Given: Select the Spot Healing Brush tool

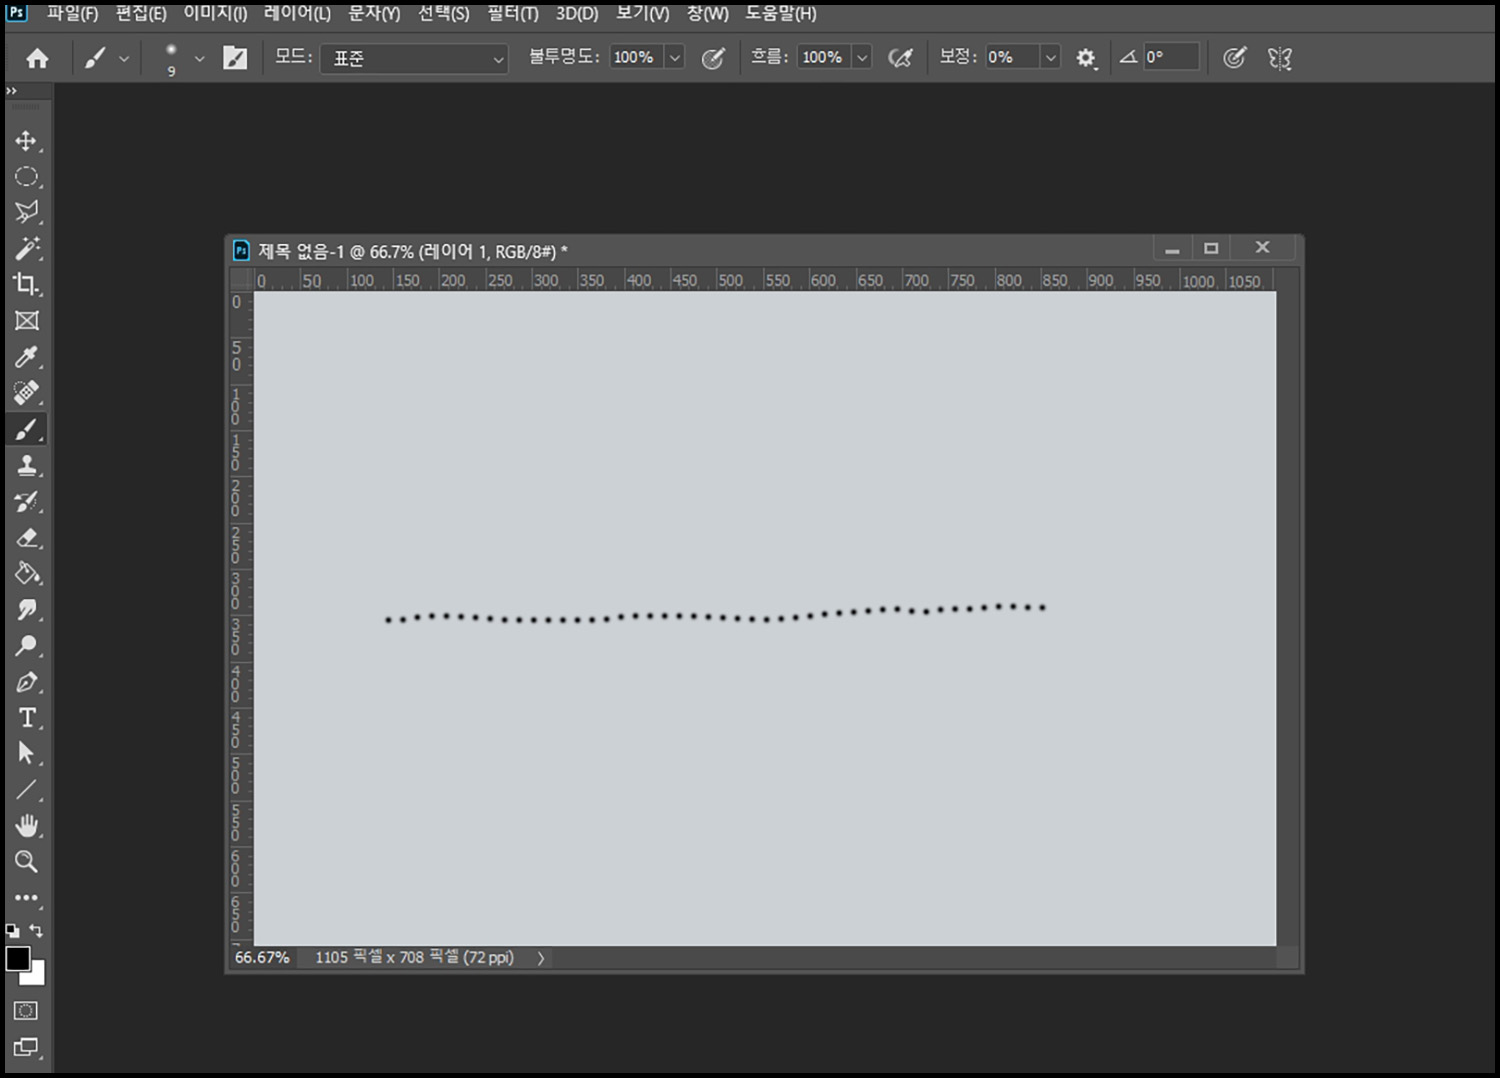Looking at the screenshot, I should 26,393.
